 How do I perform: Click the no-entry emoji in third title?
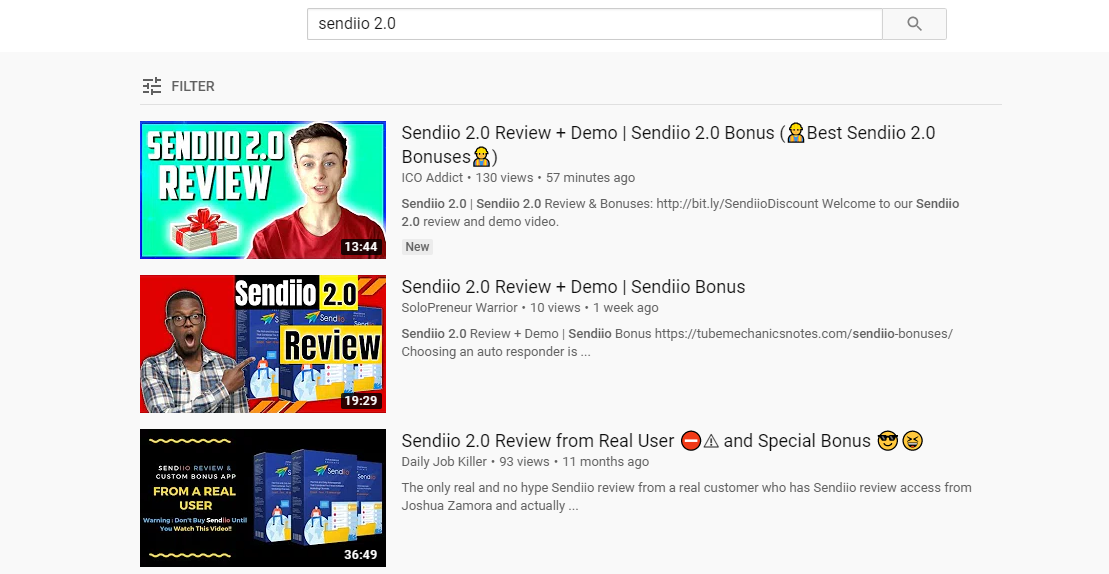point(691,441)
